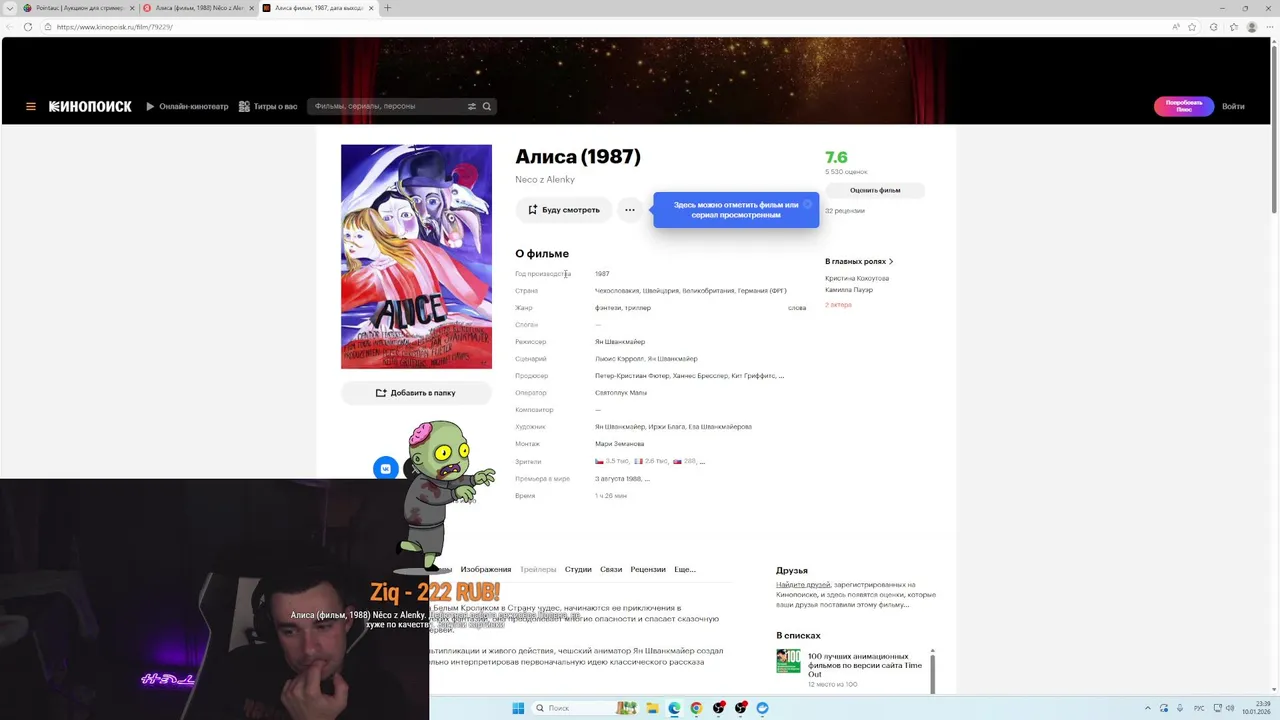The width and height of the screenshot is (1280, 720).
Task: Add page to favorites star icon
Action: coord(1192,27)
